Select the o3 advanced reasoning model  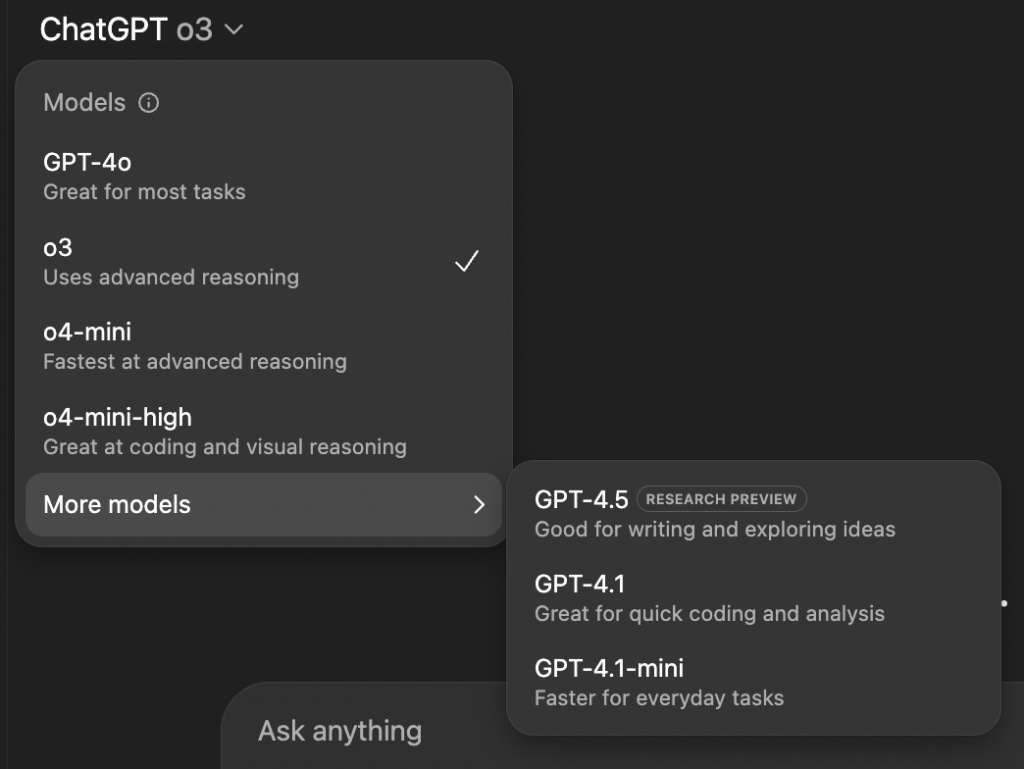pos(264,262)
